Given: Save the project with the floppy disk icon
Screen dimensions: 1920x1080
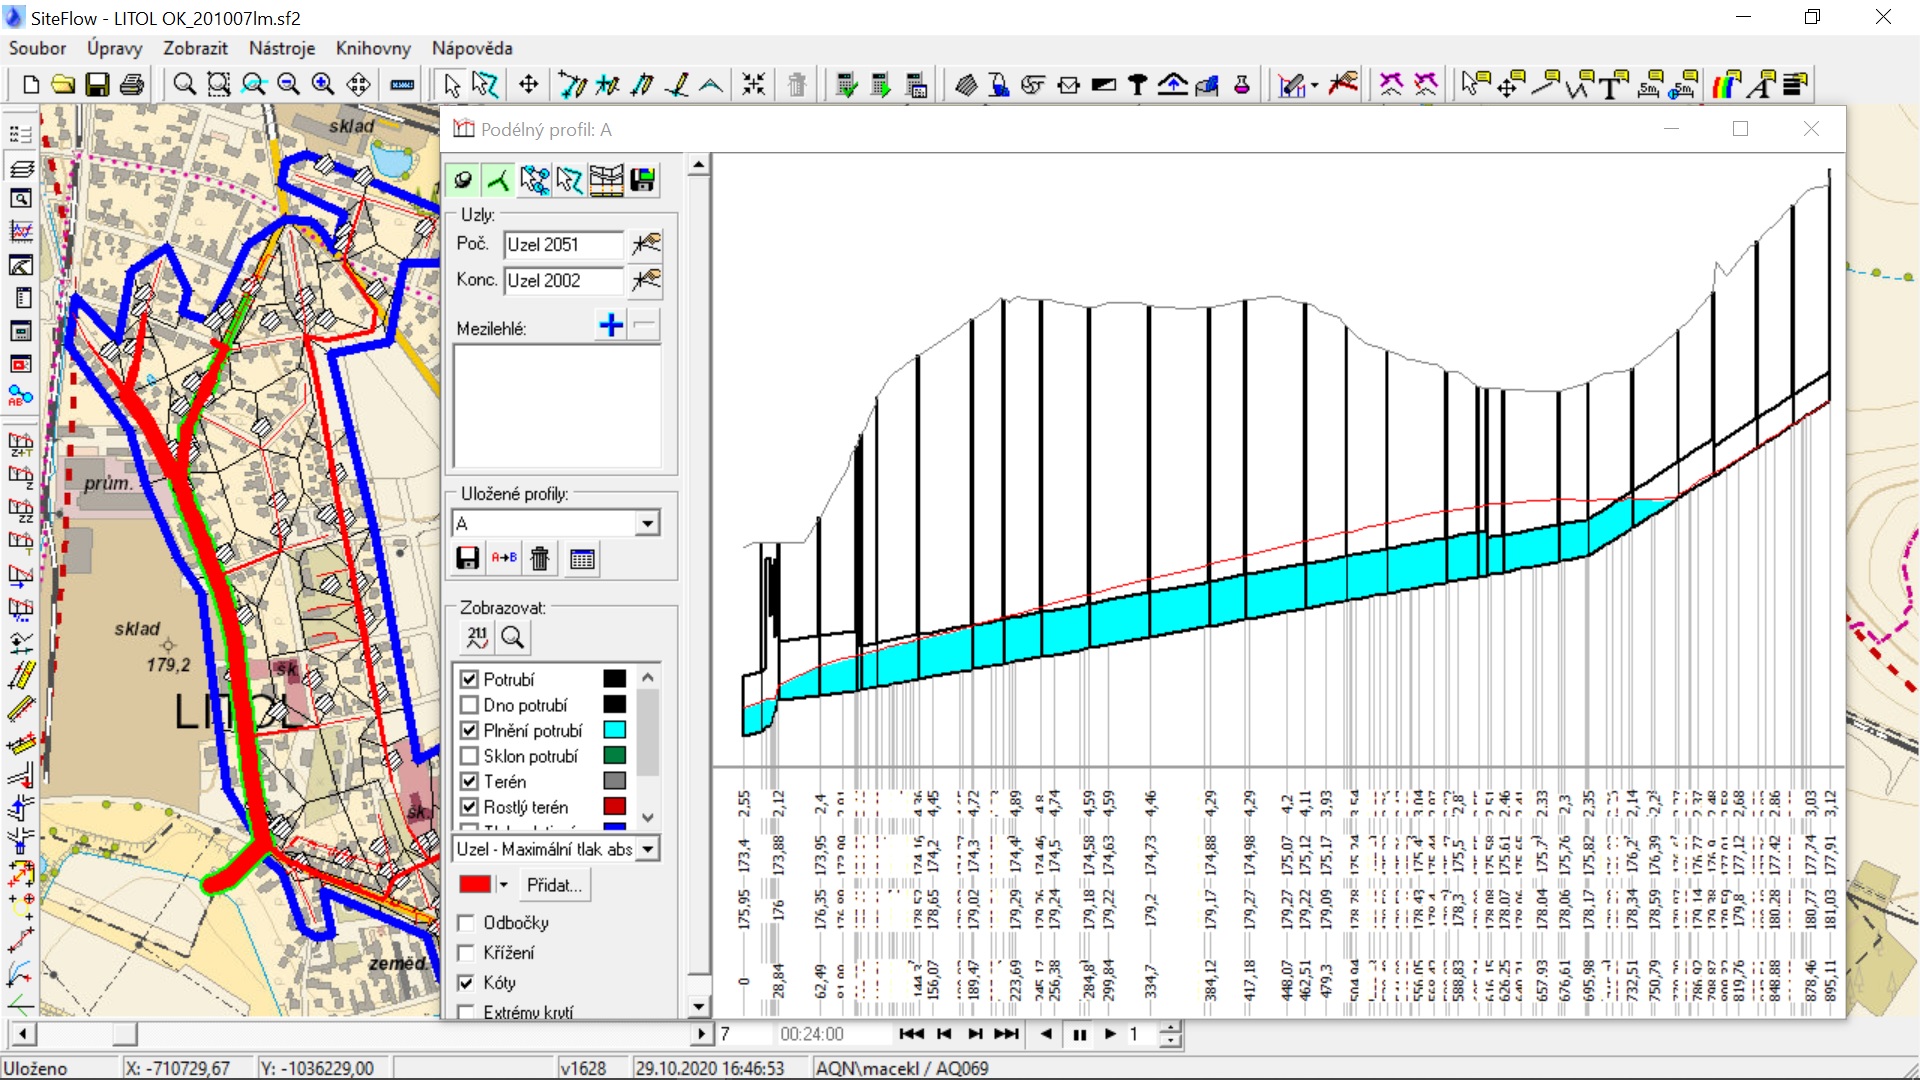Looking at the screenshot, I should tap(97, 85).
